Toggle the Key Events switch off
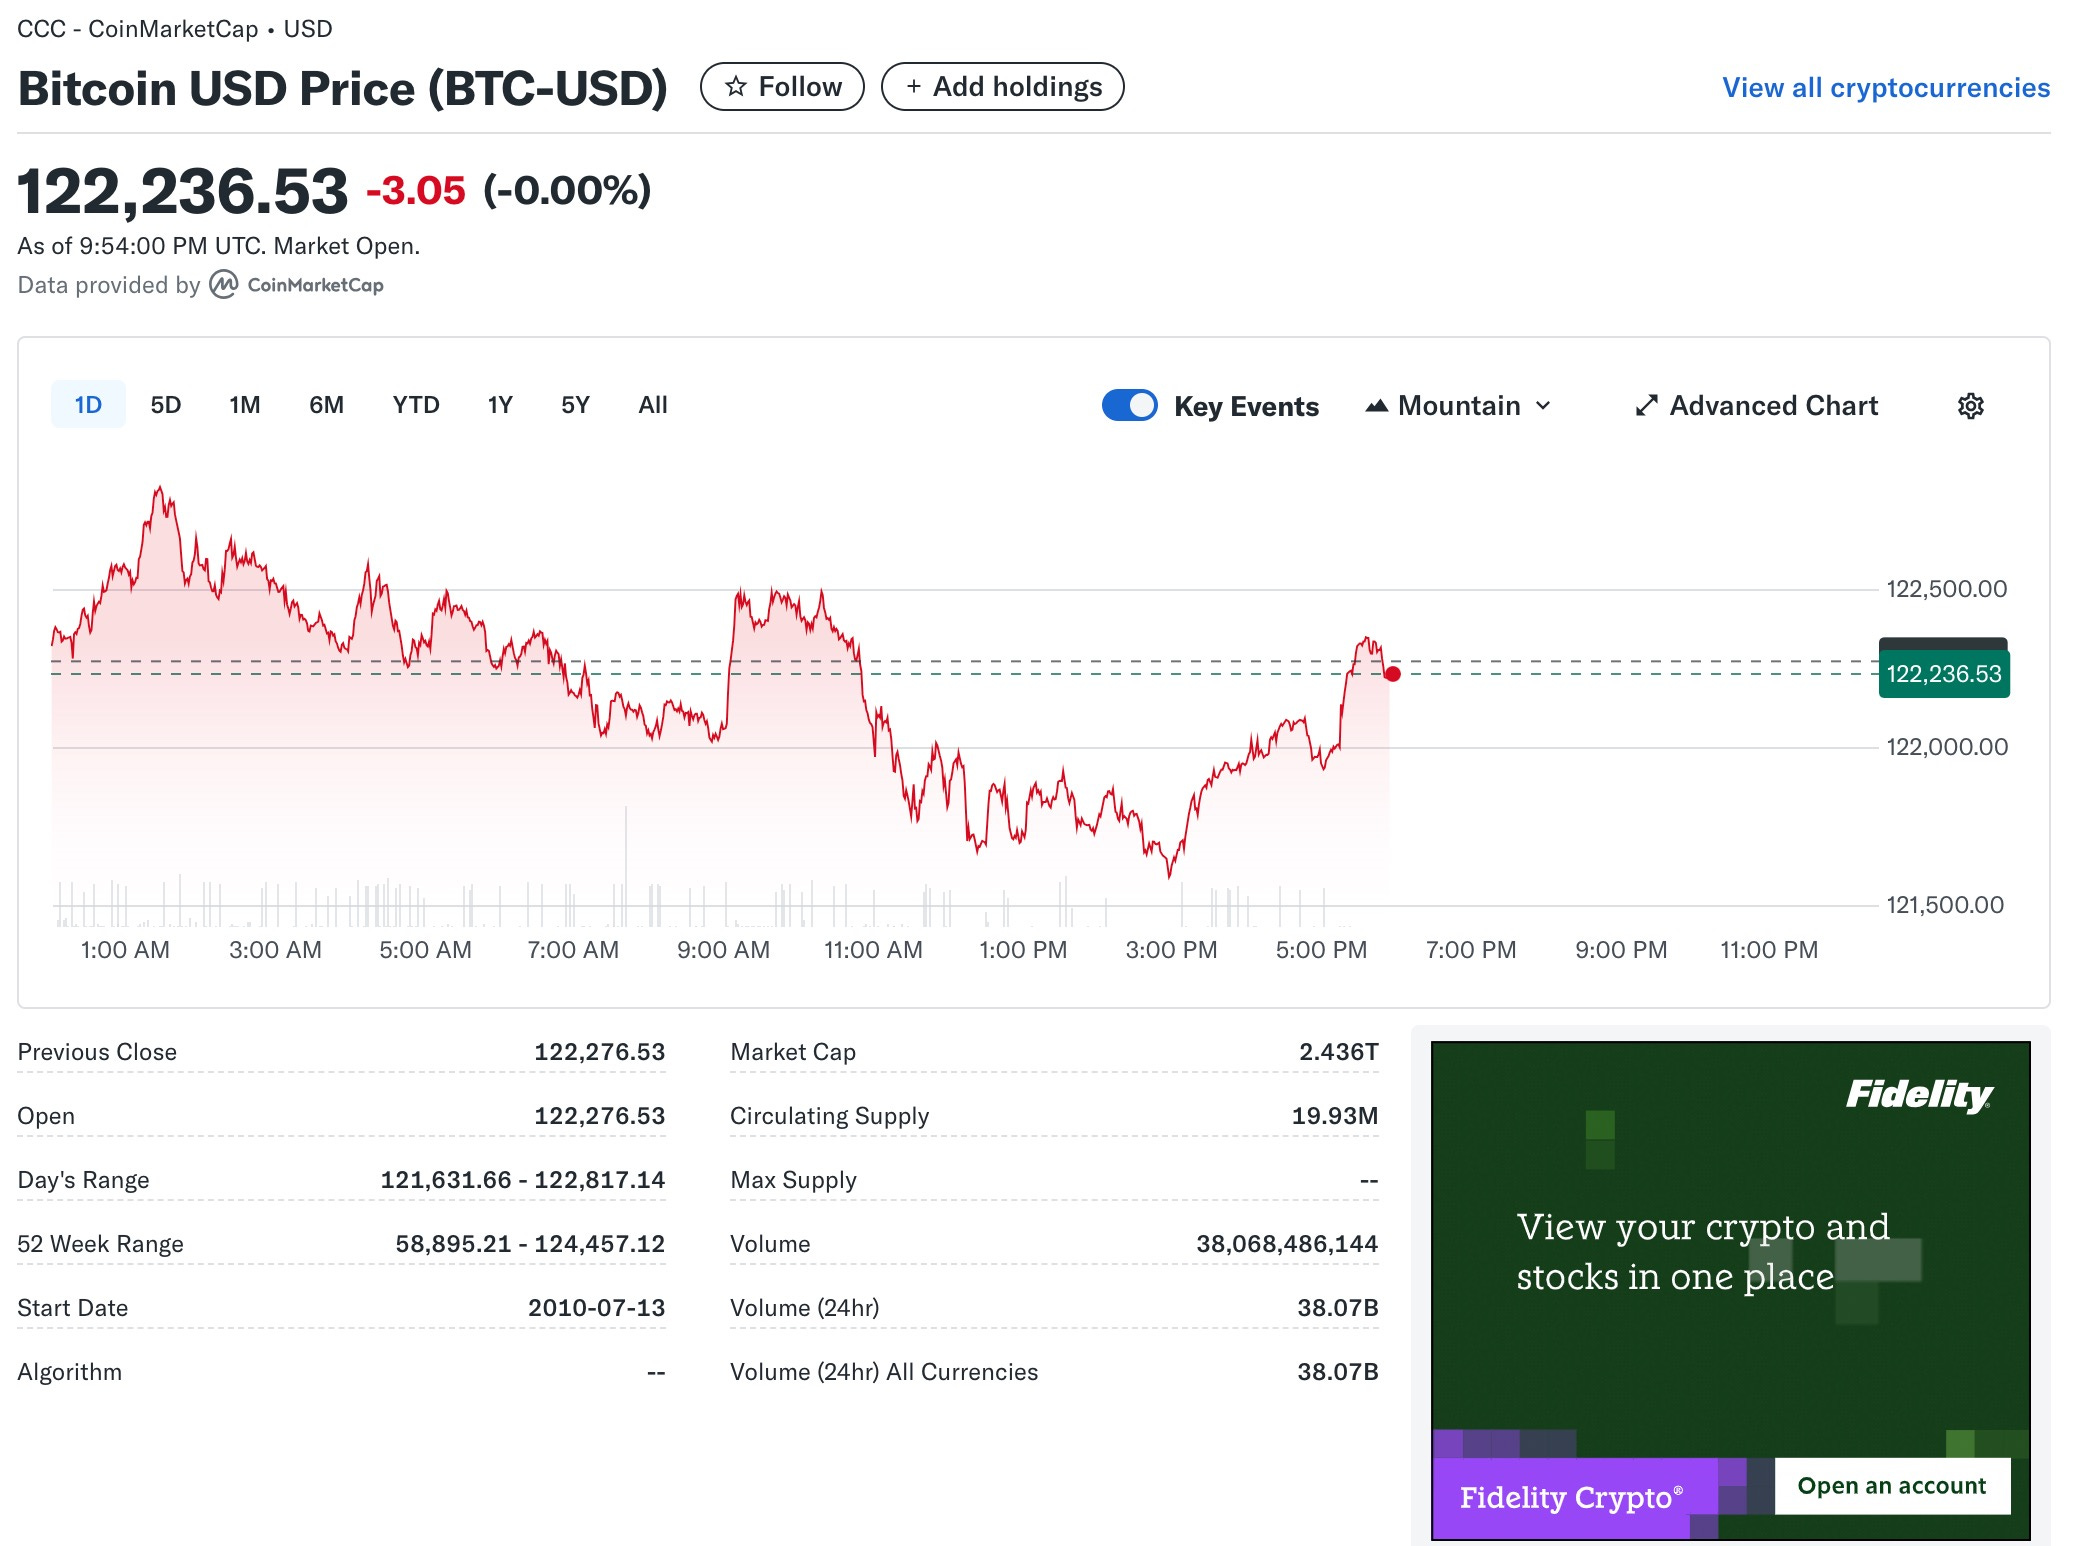This screenshot has width=2098, height=1546. click(x=1129, y=406)
